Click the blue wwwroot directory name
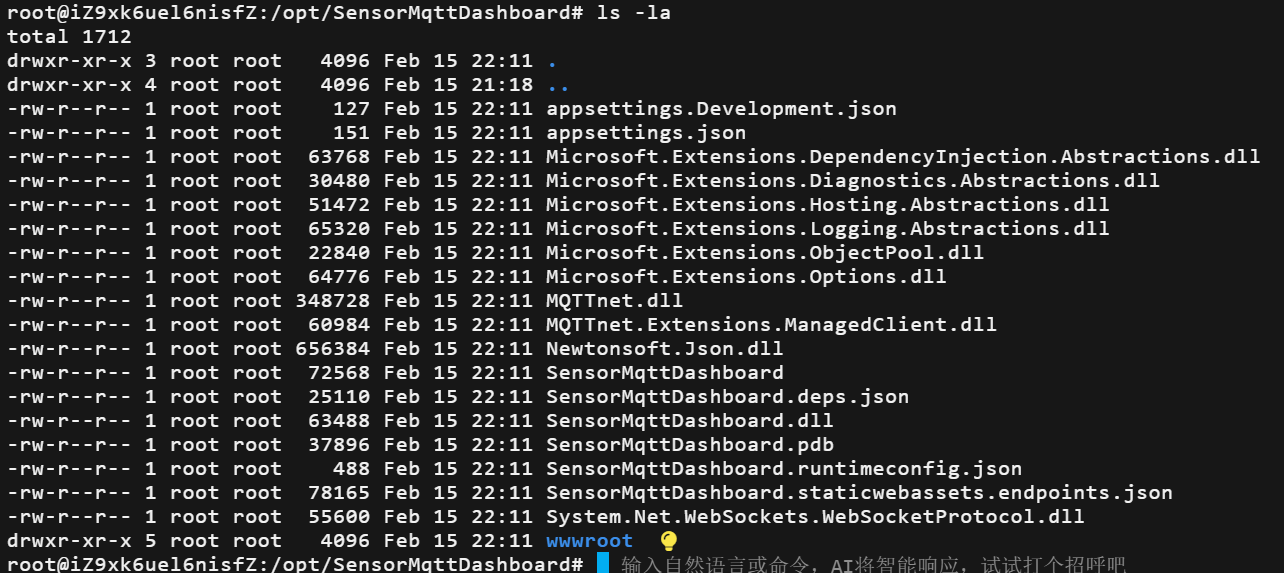This screenshot has width=1284, height=573. [589, 541]
